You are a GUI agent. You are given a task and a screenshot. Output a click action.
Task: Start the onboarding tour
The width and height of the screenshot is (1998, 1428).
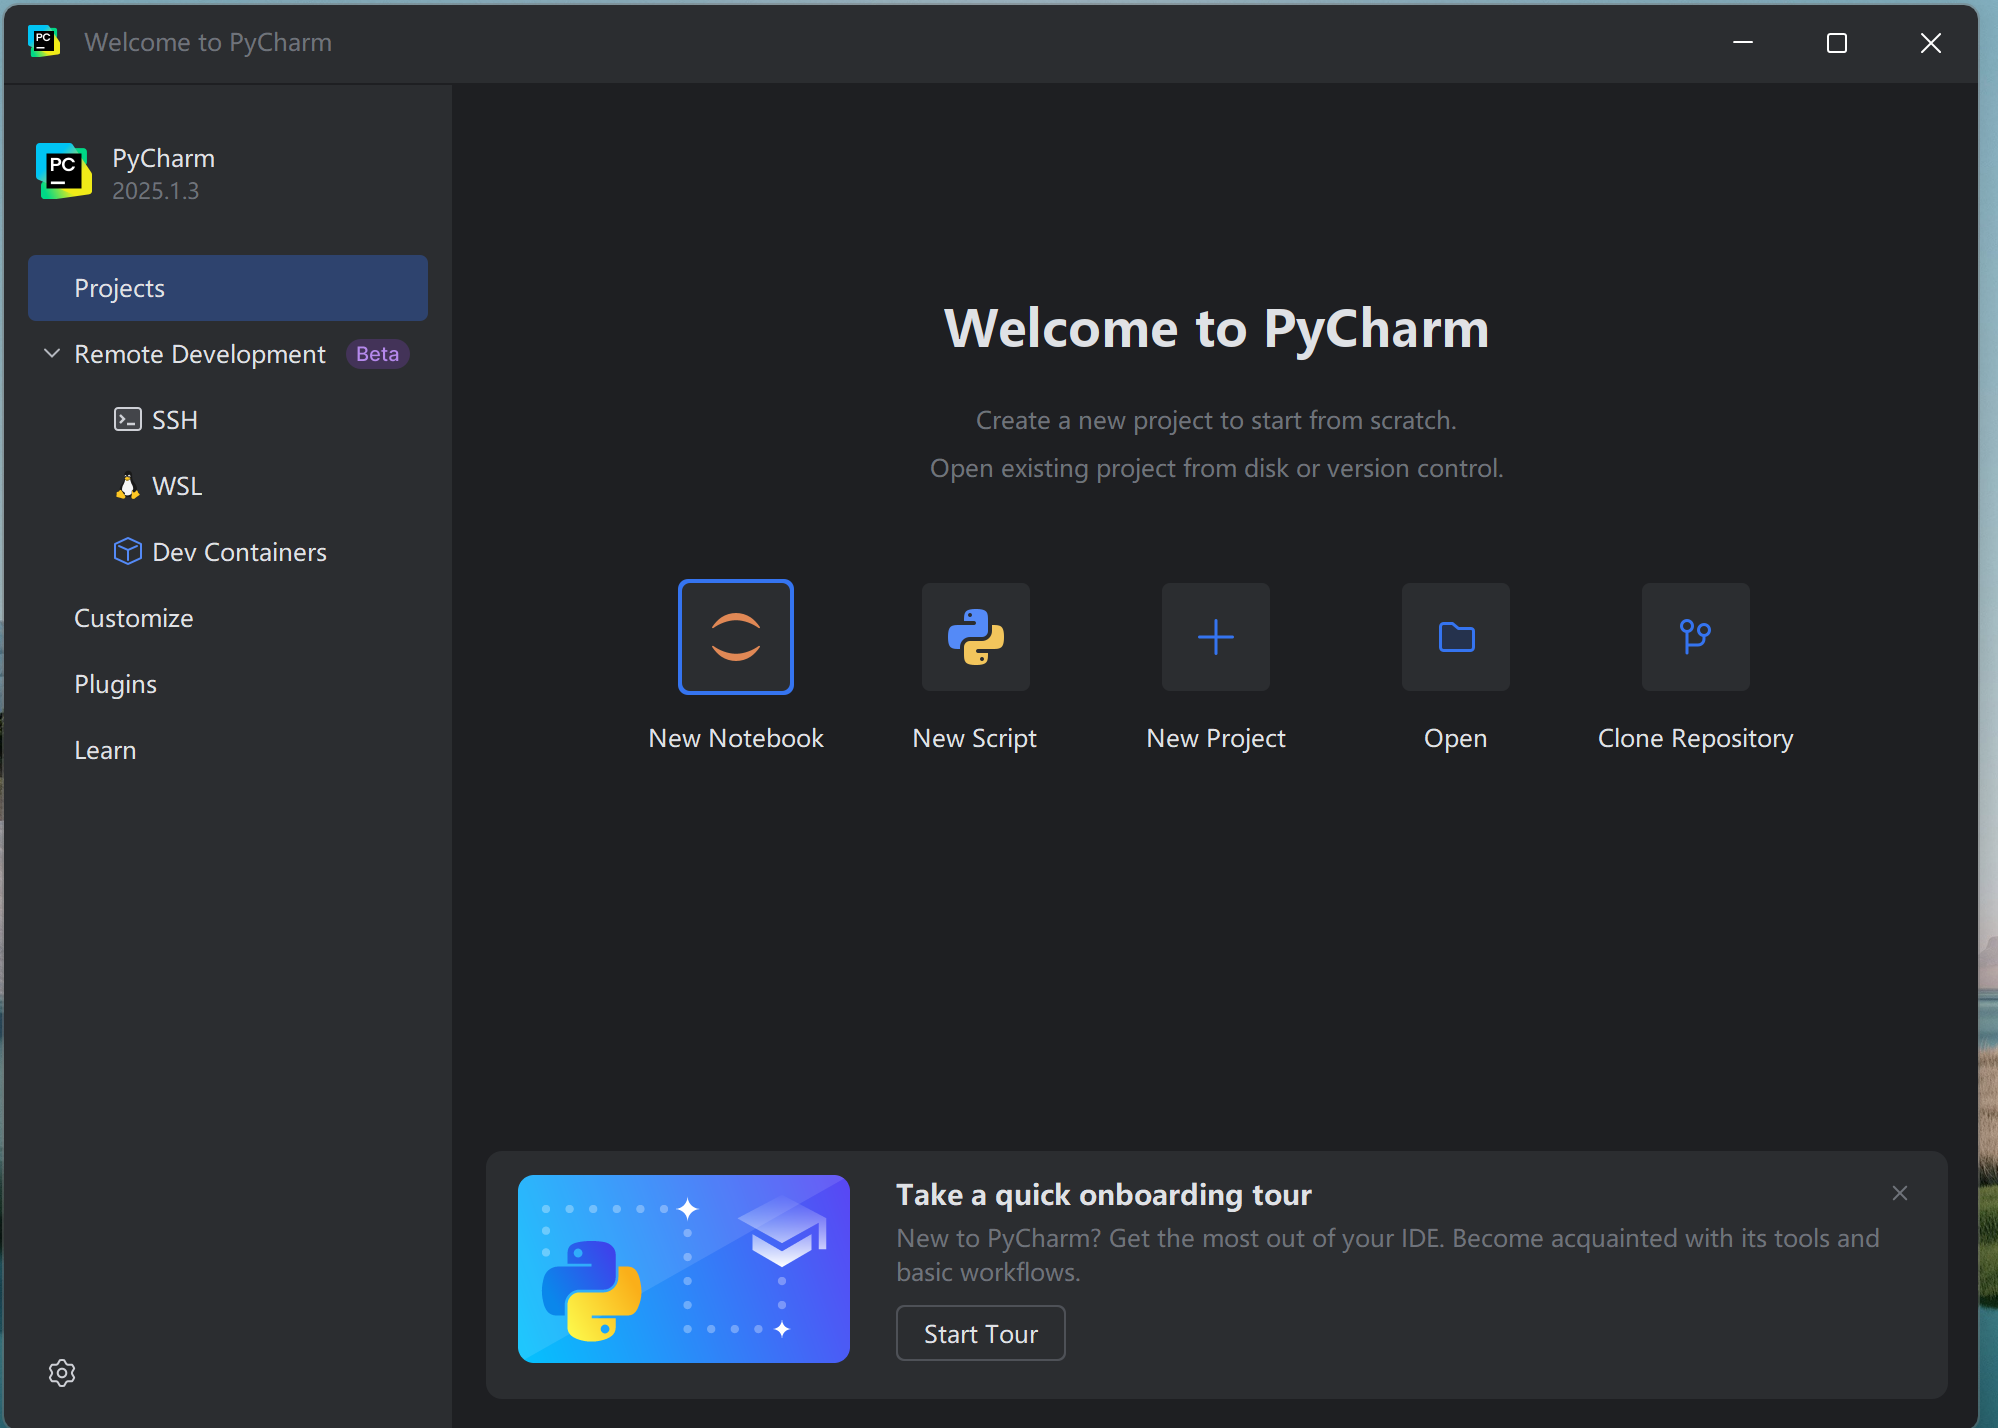(979, 1333)
